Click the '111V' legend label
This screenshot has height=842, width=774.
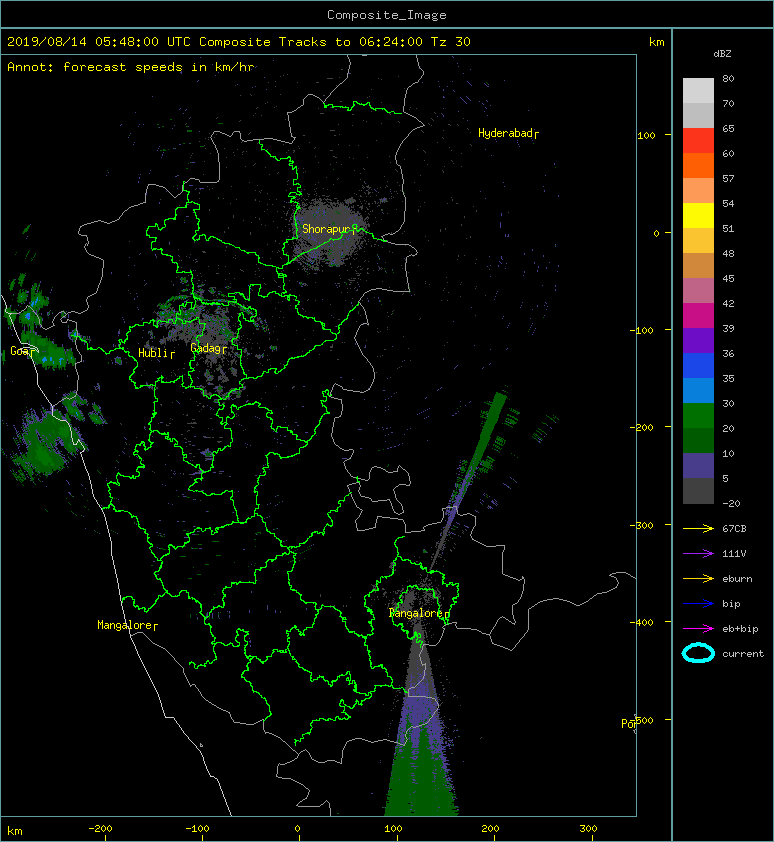click(734, 554)
